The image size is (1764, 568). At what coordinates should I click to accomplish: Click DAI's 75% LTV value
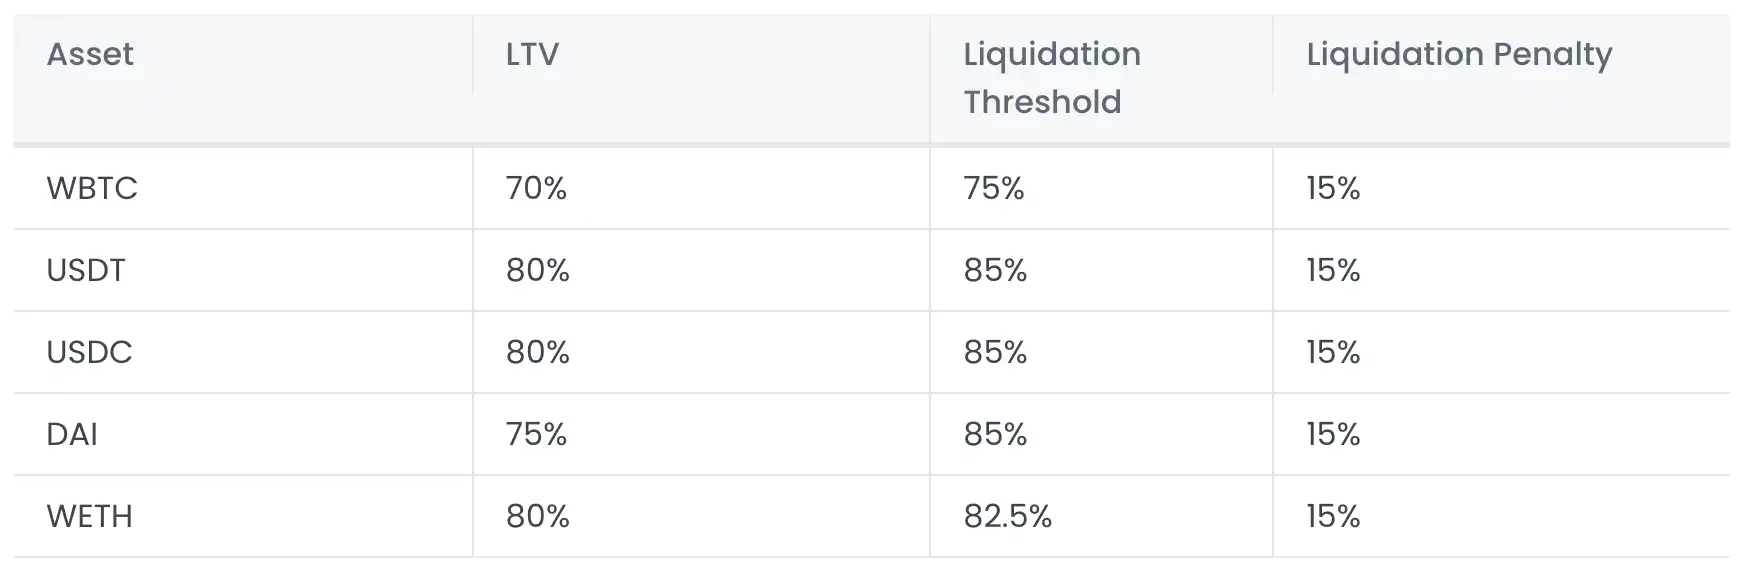536,434
